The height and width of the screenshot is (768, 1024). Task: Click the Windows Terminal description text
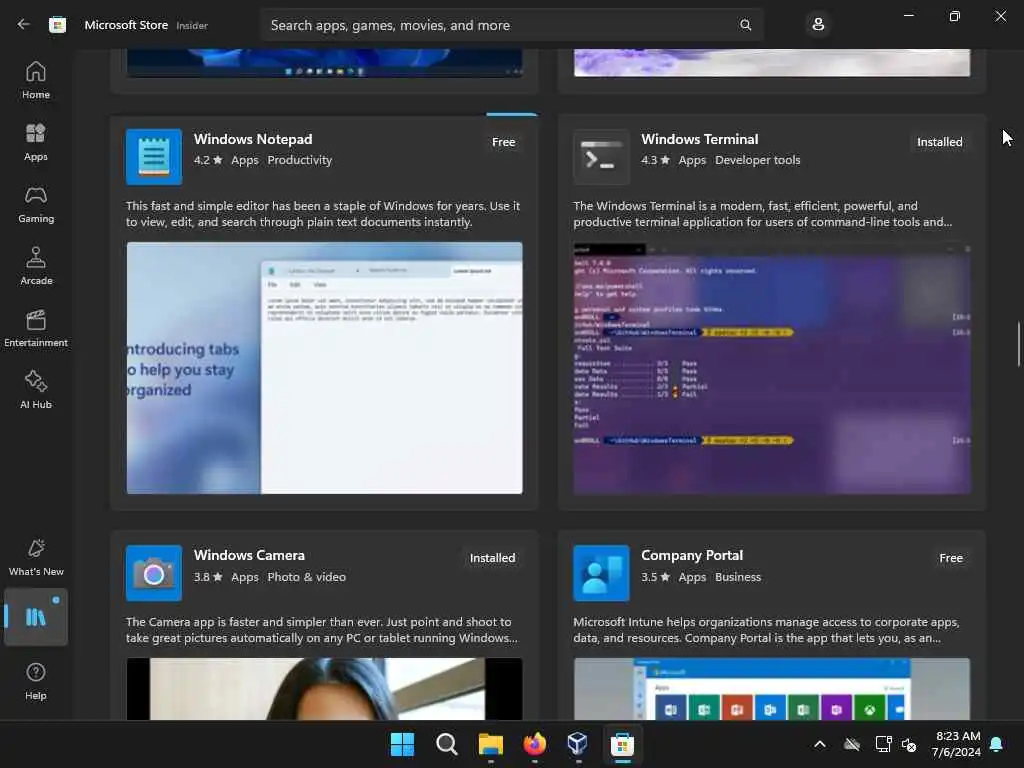[763, 214]
